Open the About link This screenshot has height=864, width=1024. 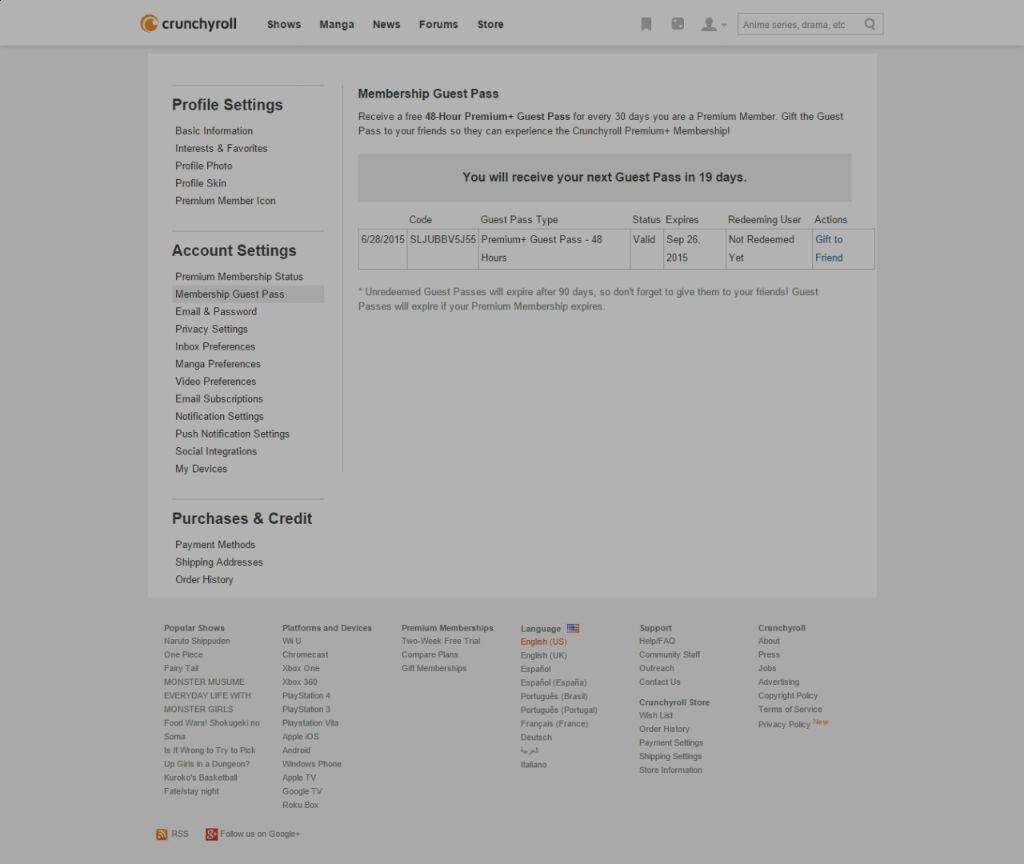pos(769,641)
